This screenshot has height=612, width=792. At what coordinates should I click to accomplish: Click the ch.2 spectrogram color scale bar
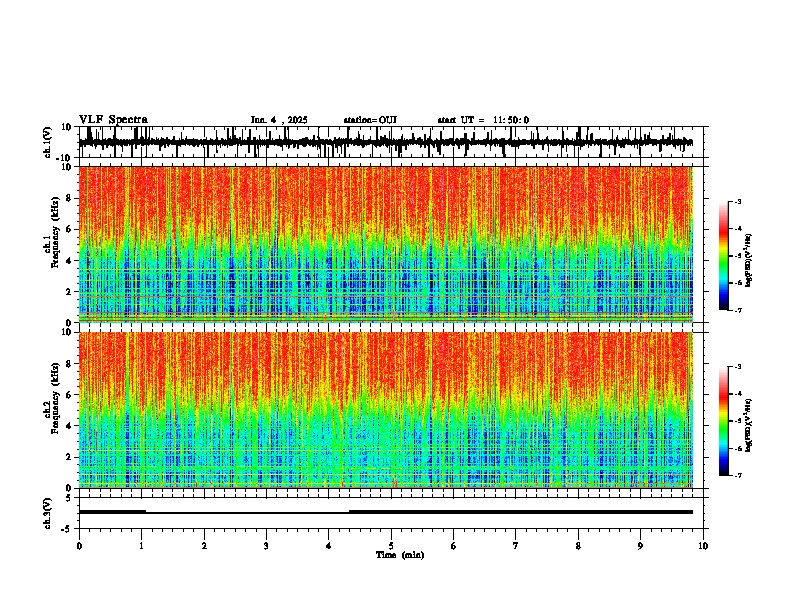pos(724,421)
